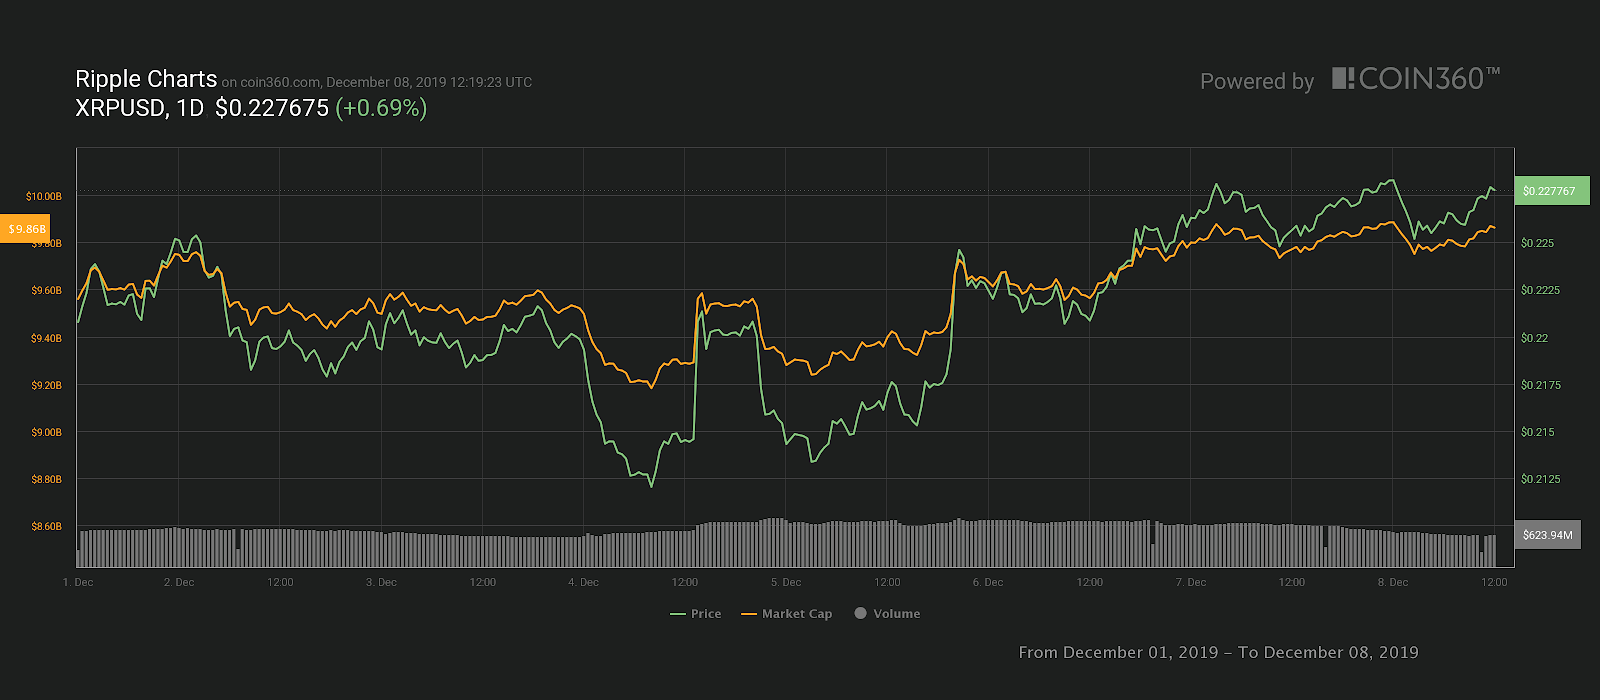The height and width of the screenshot is (700, 1600).
Task: Click the '2. Dec' axis label
Action: 179,582
